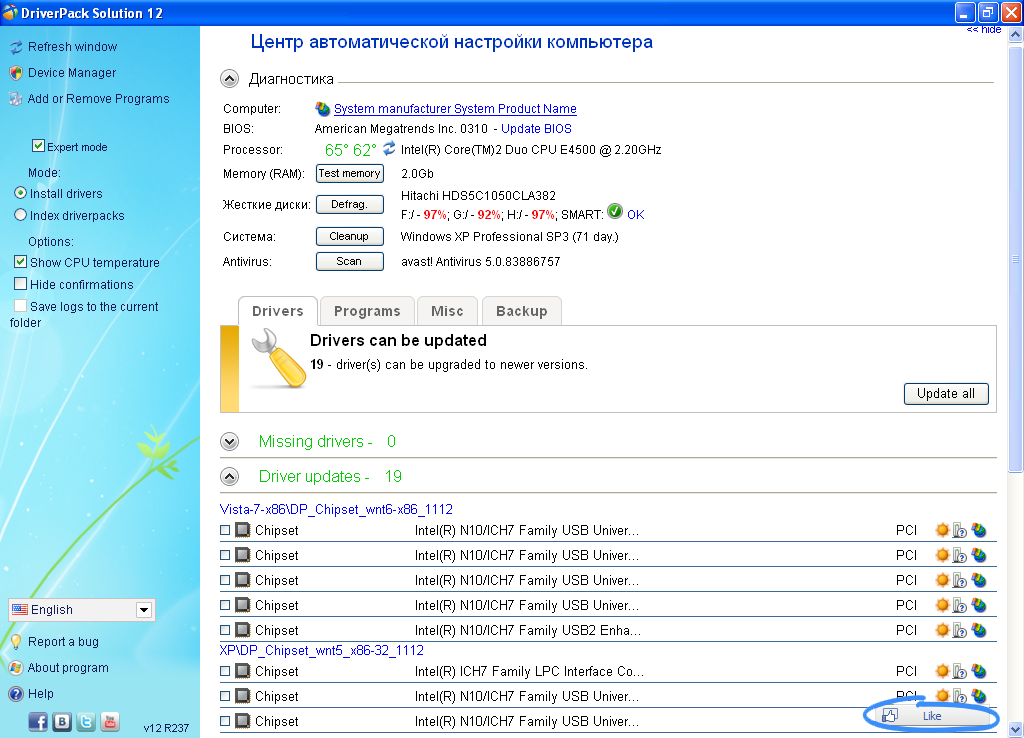Open XP\DP_Chipset_wnt5_x86-32_1112 link
This screenshot has height=738, width=1024.
click(x=322, y=650)
